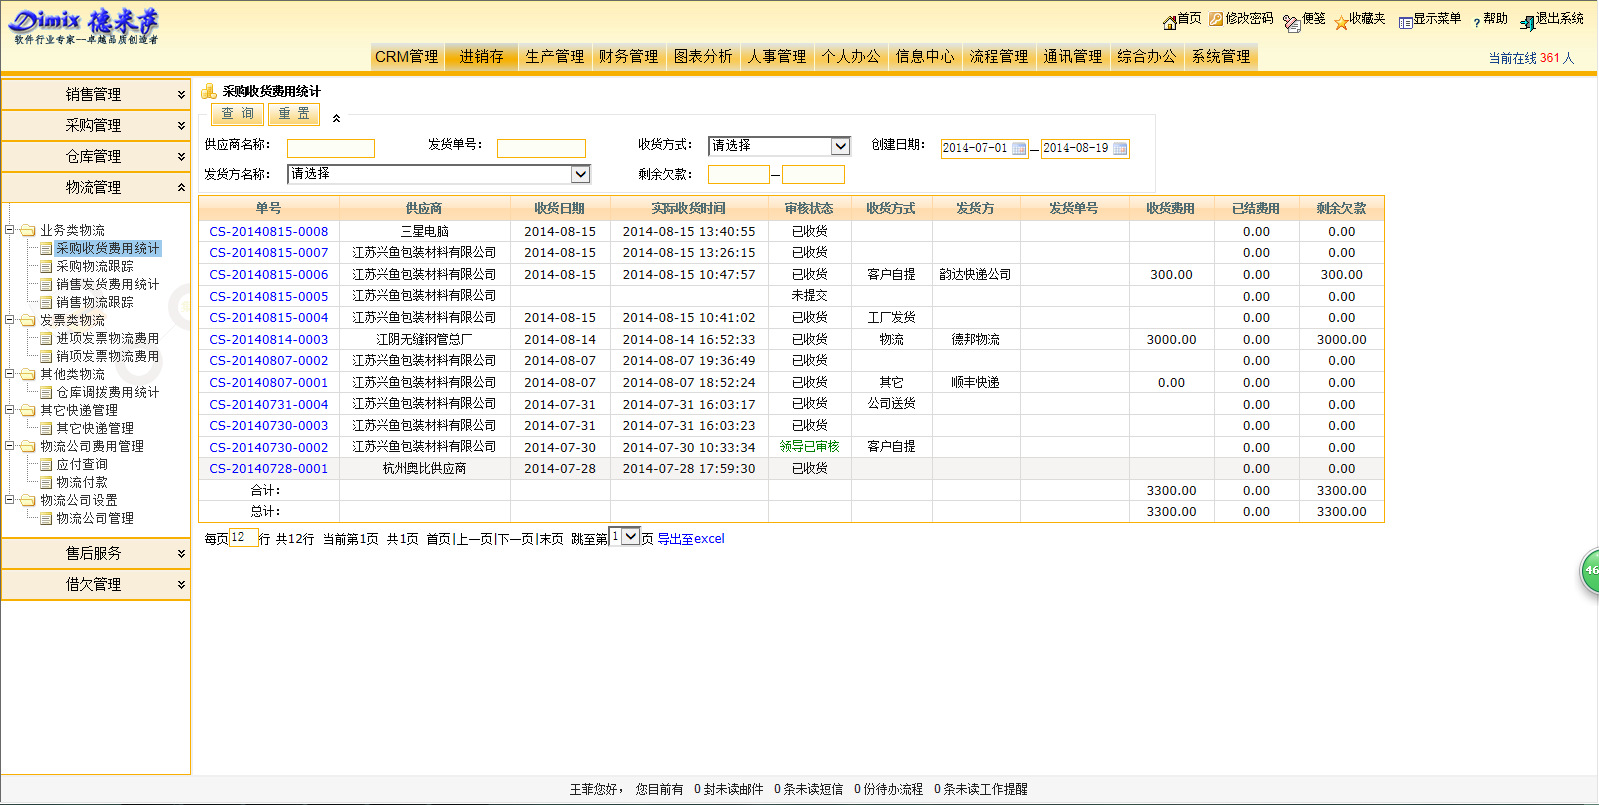Image resolution: width=1599 pixels, height=805 pixels.
Task: Collapse the 其他类物流 tree node
Action: 10,374
